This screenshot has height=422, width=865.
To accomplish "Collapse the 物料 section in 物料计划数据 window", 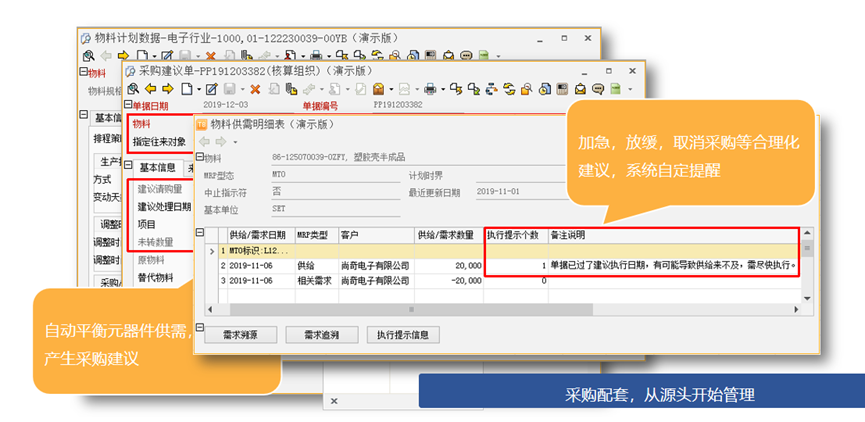I will [x=83, y=71].
